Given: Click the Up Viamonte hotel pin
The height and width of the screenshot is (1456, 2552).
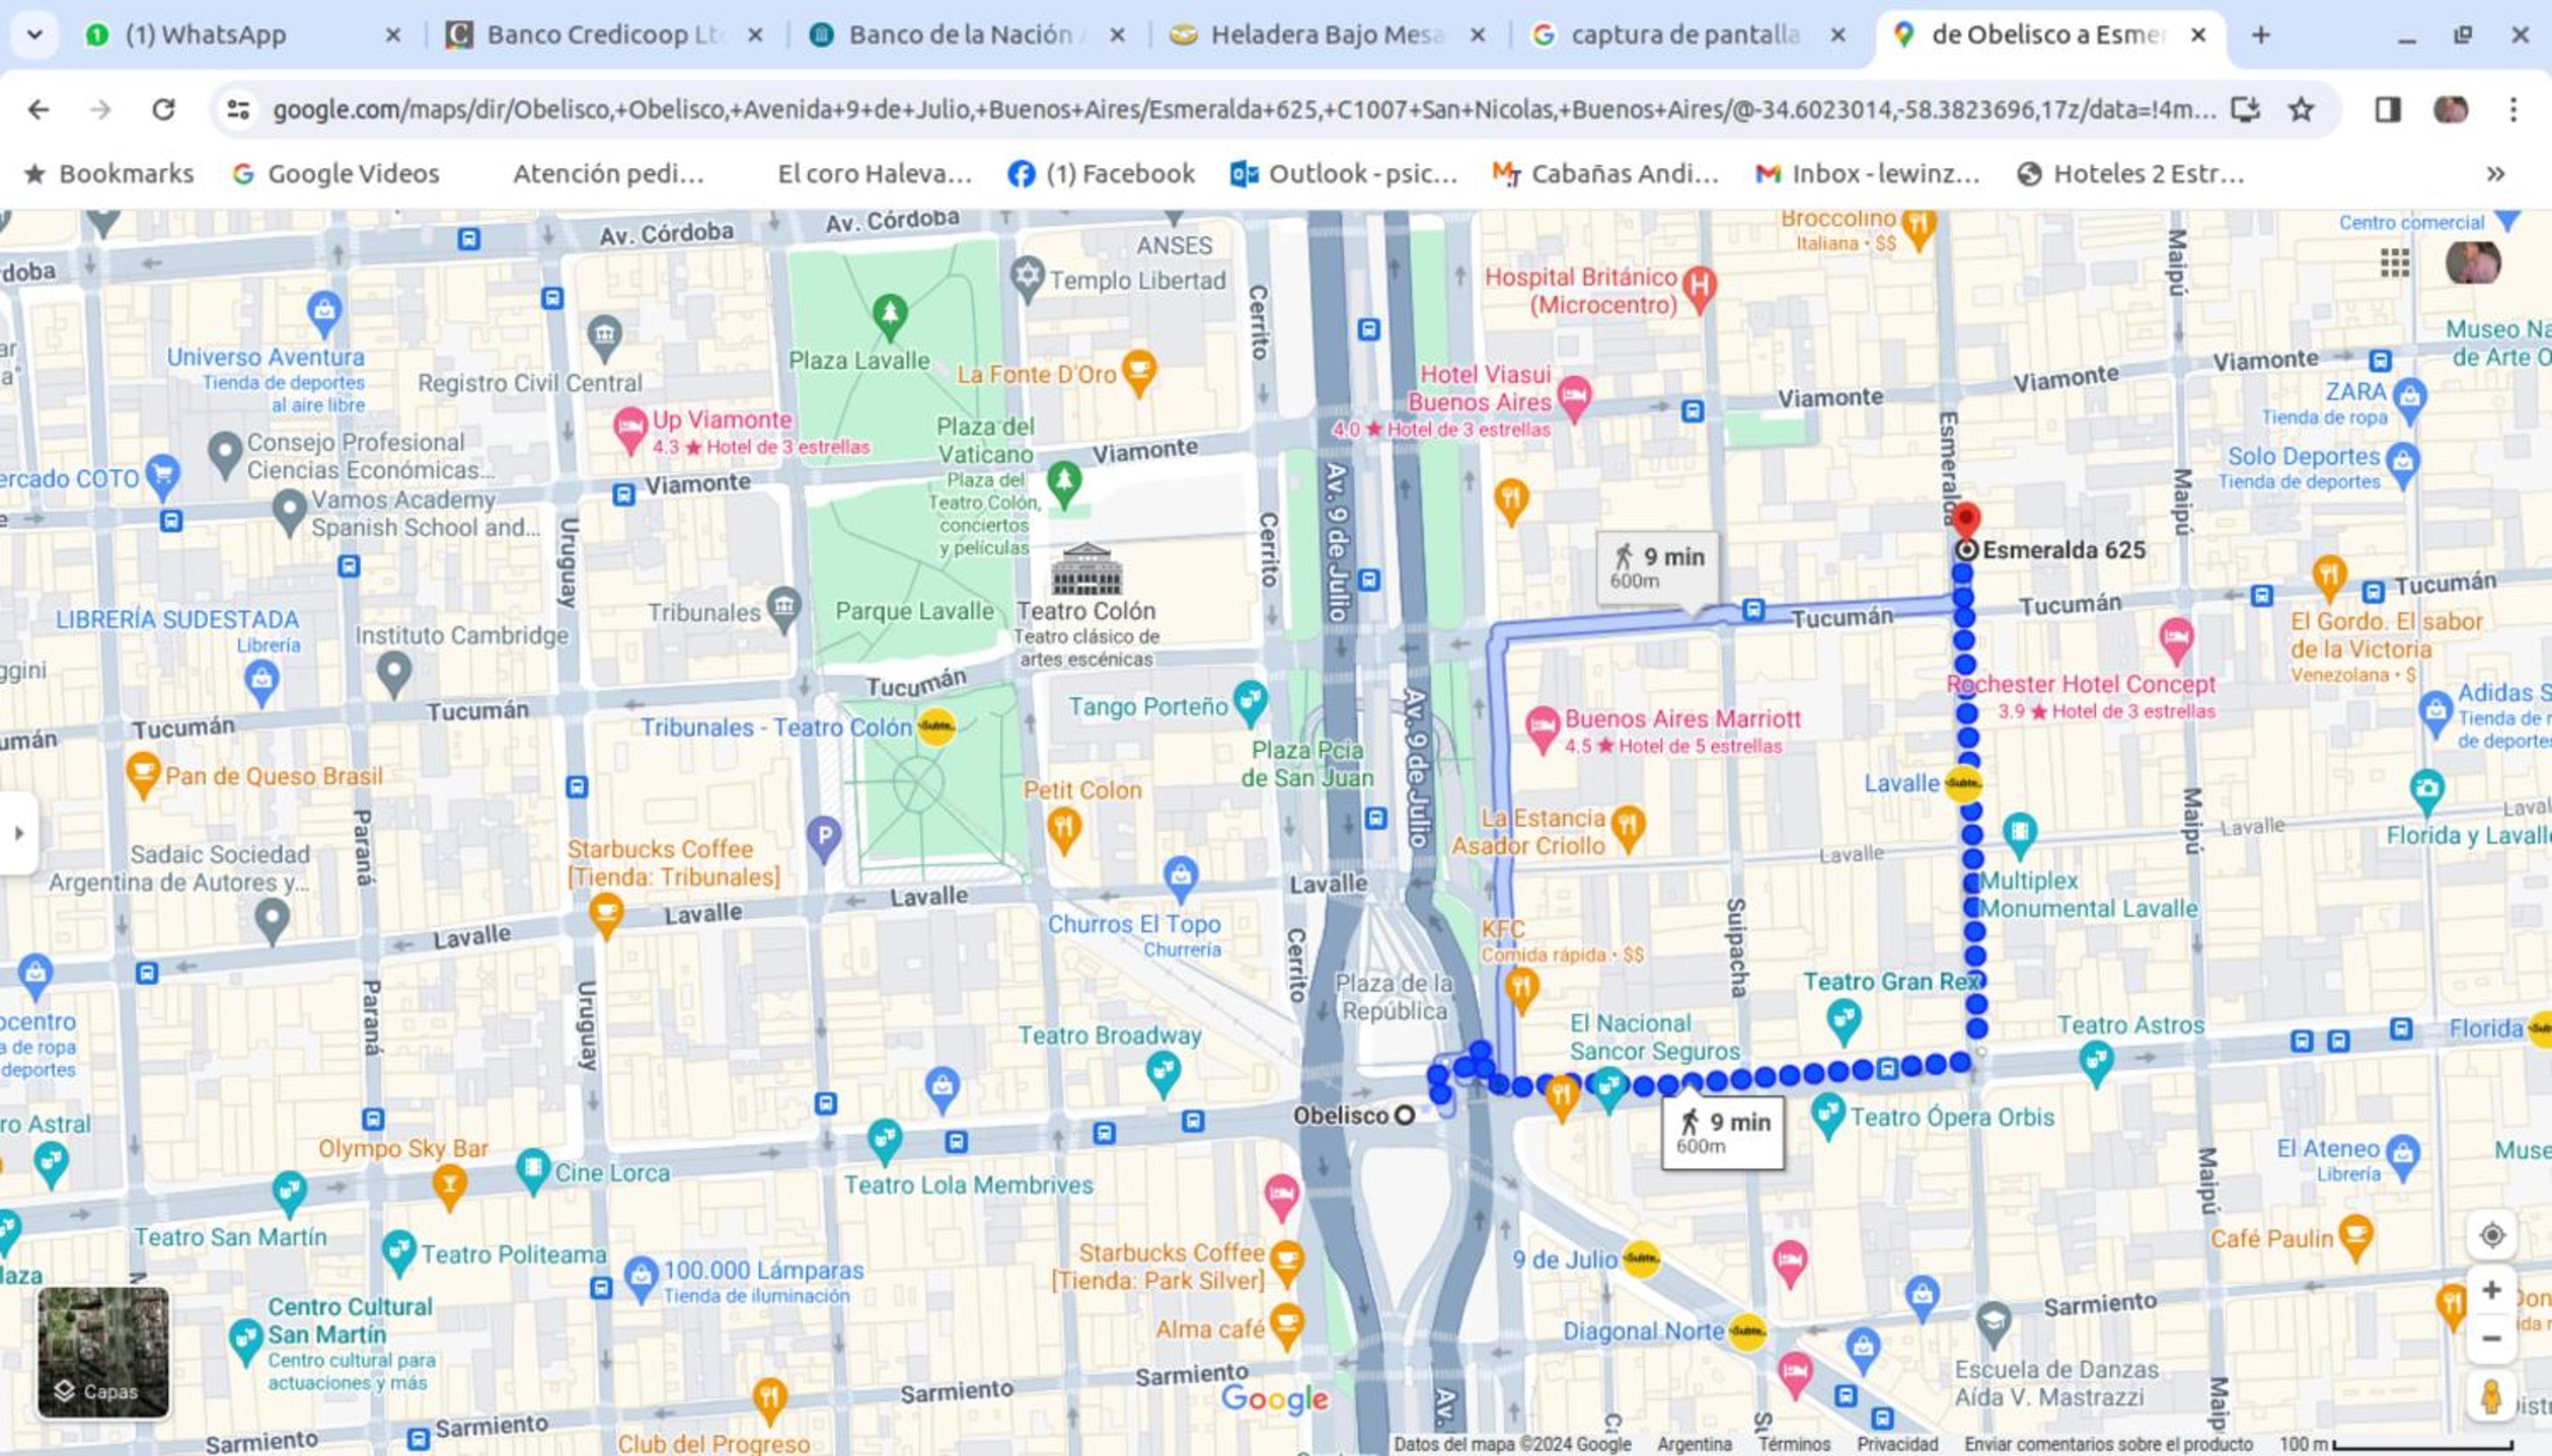Looking at the screenshot, I should pyautogui.click(x=630, y=430).
